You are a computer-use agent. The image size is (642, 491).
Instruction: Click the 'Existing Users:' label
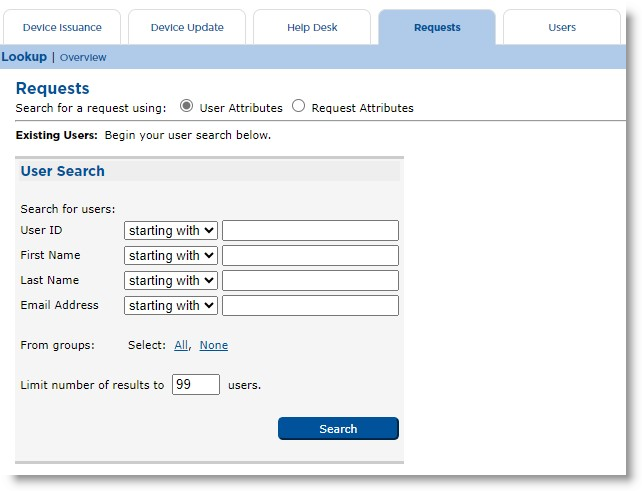(57, 135)
